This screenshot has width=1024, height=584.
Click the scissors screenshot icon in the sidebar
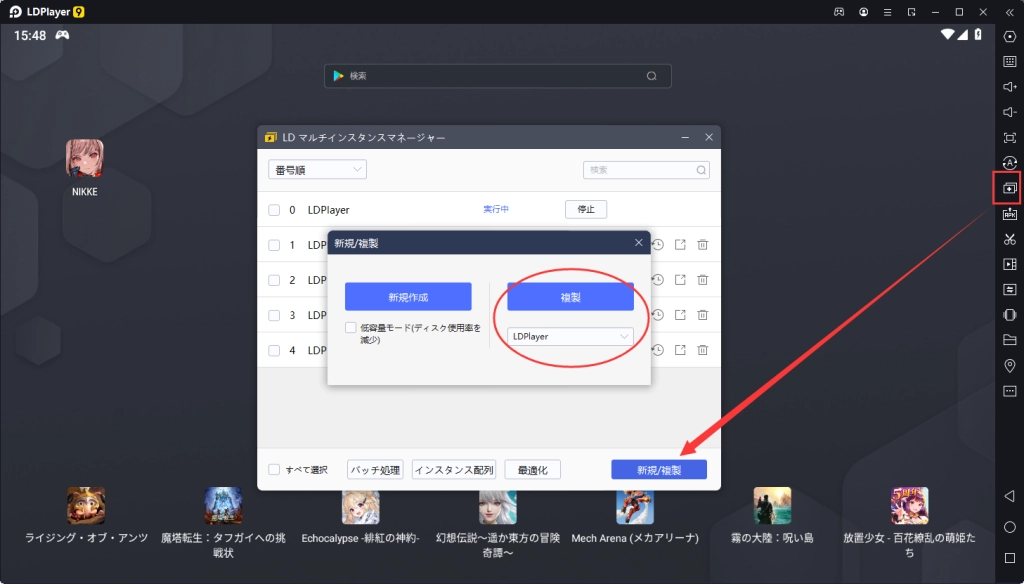(x=1010, y=239)
